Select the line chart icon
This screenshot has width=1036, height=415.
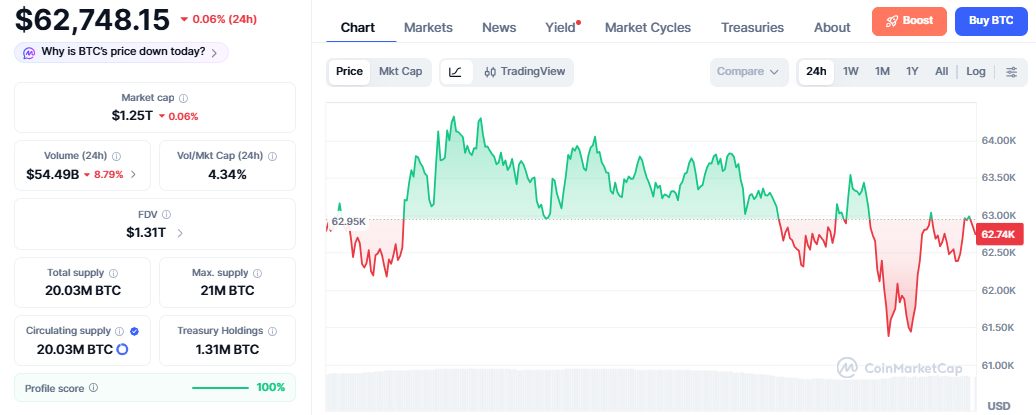tap(457, 72)
